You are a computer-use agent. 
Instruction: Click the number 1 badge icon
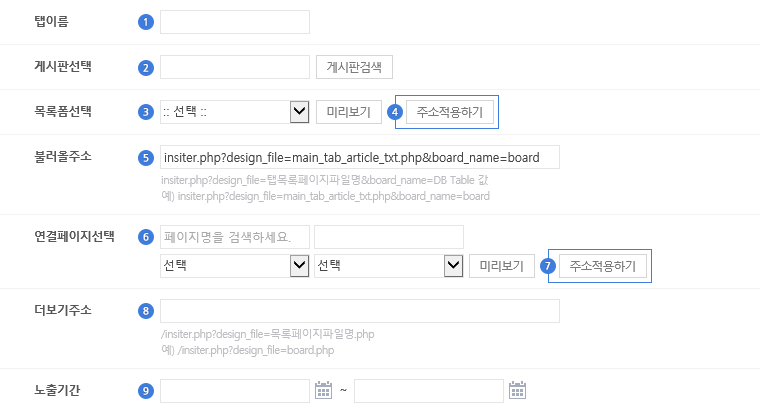click(x=146, y=22)
